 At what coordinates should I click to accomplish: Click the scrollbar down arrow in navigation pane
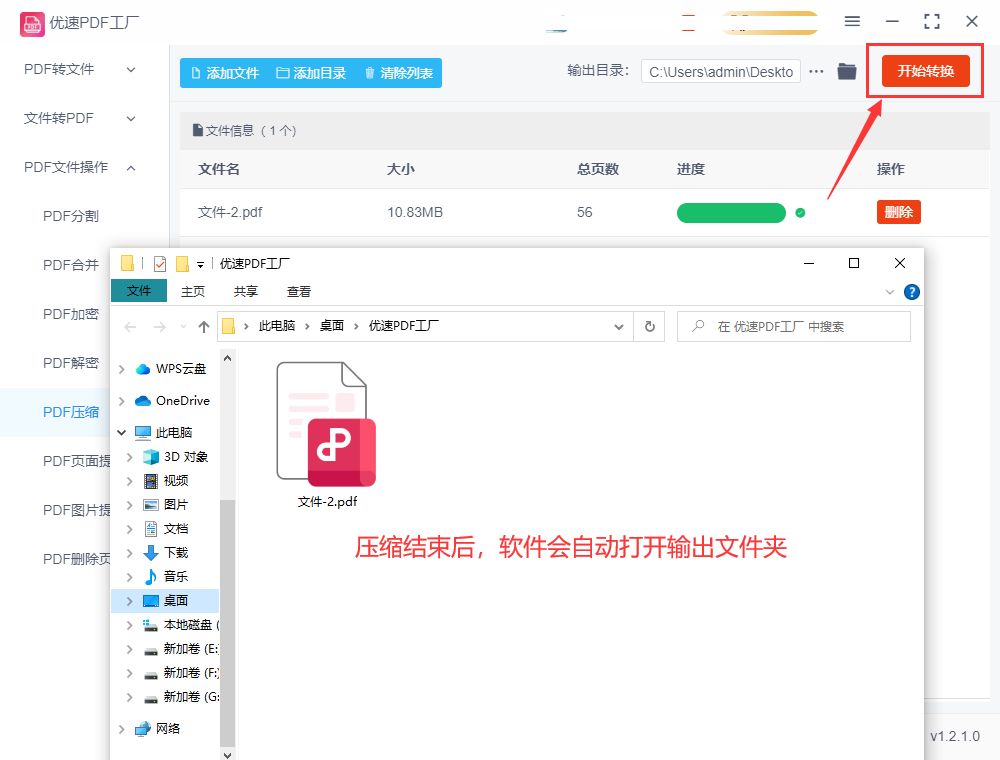click(x=228, y=754)
